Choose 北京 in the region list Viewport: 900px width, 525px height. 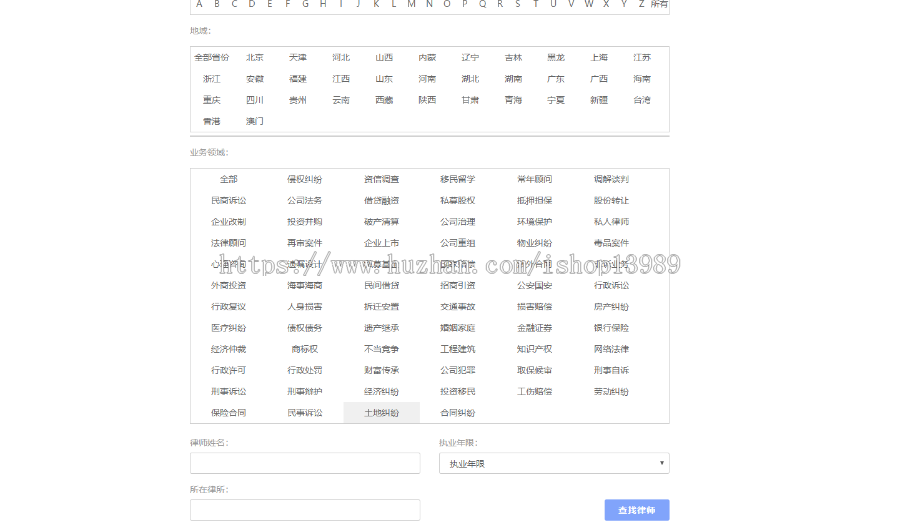tap(254, 57)
